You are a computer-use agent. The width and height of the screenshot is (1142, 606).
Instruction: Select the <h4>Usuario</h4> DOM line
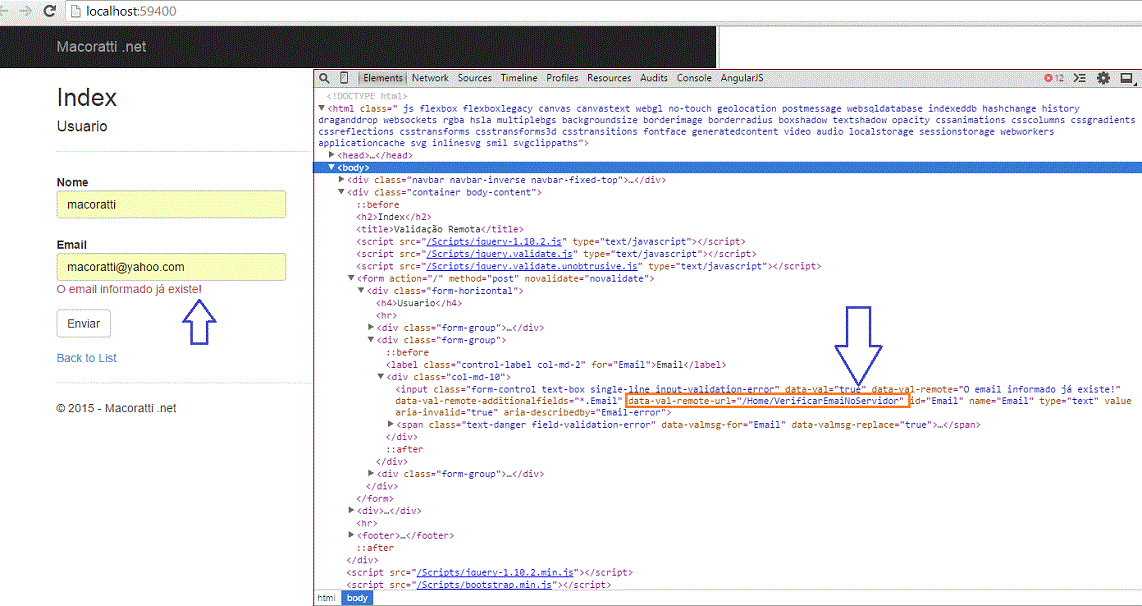pyautogui.click(x=419, y=303)
